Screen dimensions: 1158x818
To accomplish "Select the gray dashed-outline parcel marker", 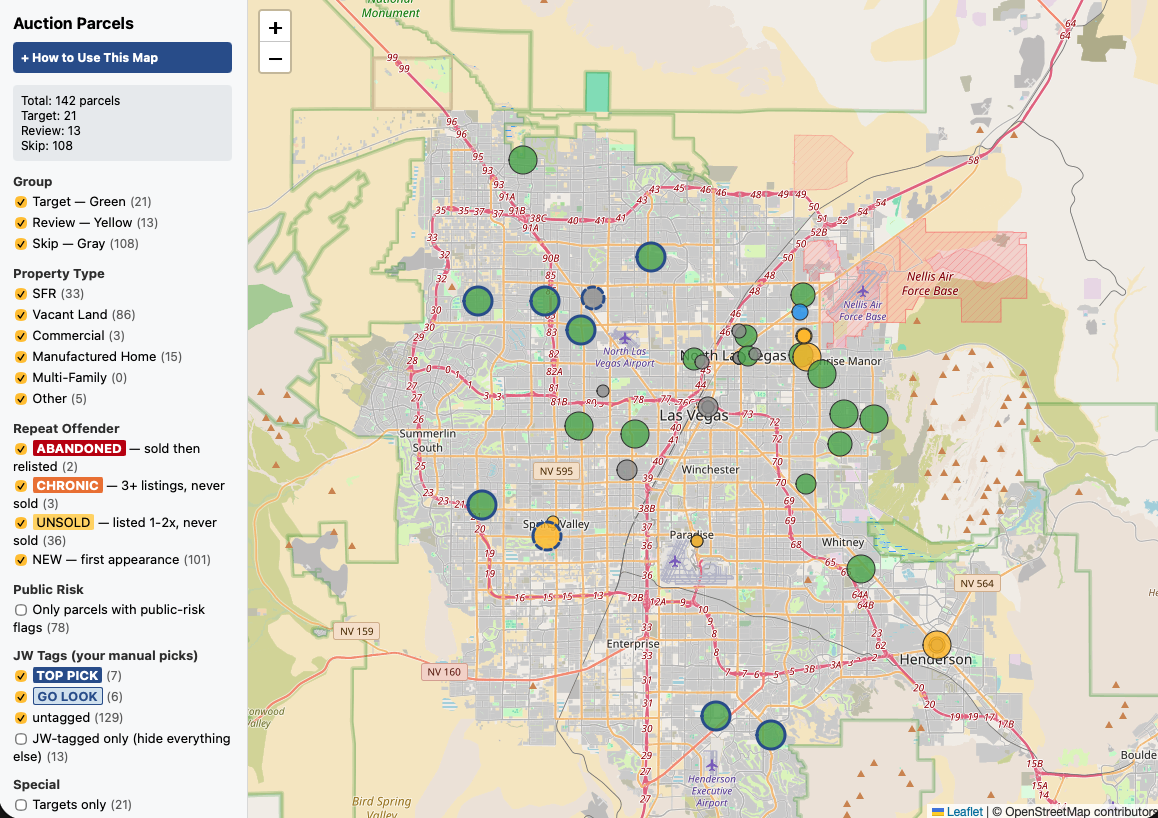I will tap(592, 298).
